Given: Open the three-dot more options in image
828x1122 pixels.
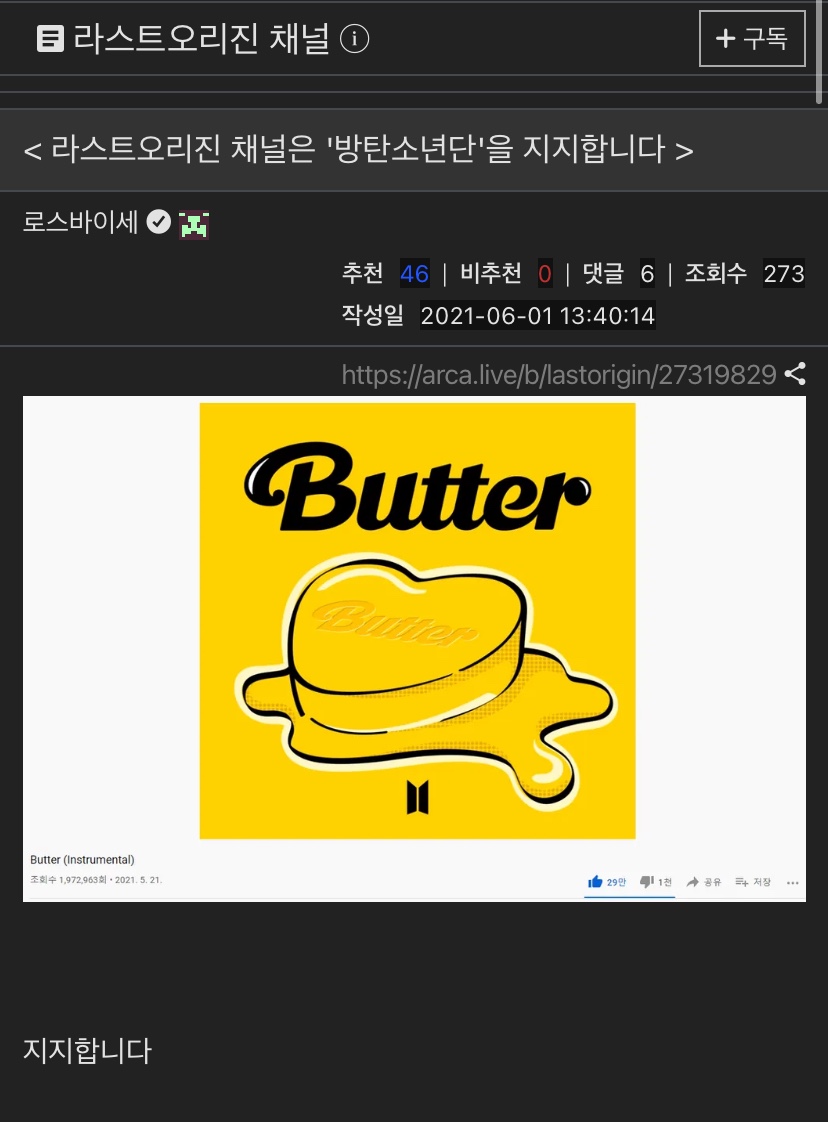Looking at the screenshot, I should pos(792,883).
